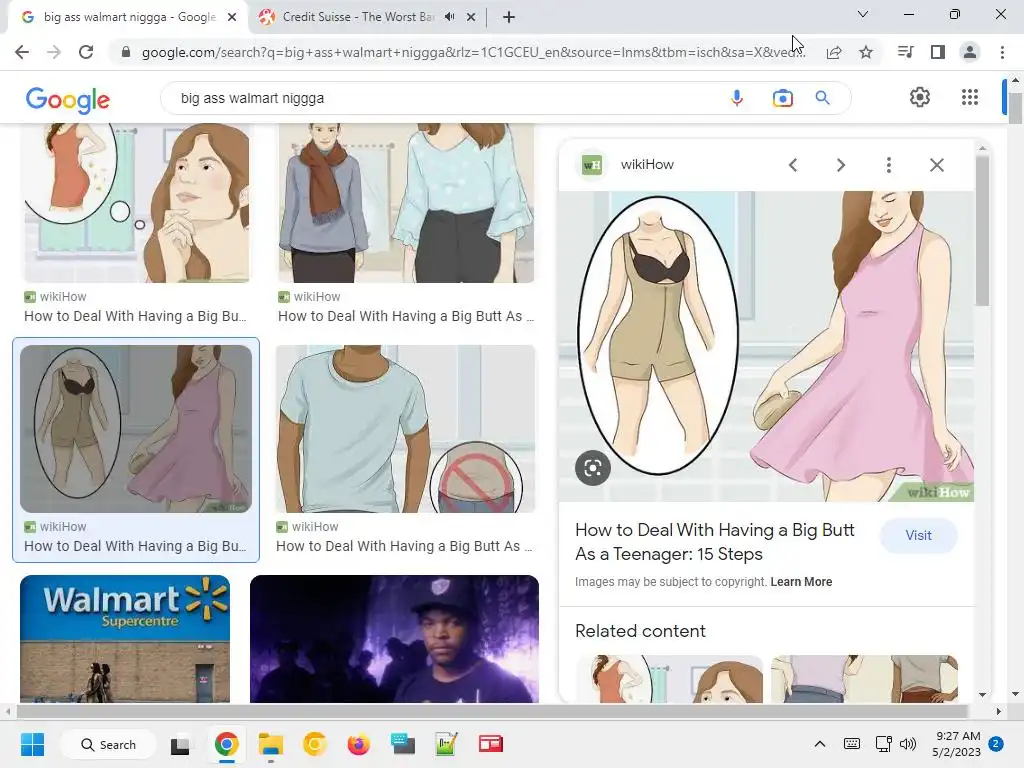Open the blue t-shirt thumbnail
1024x768 pixels.
pyautogui.click(x=406, y=428)
